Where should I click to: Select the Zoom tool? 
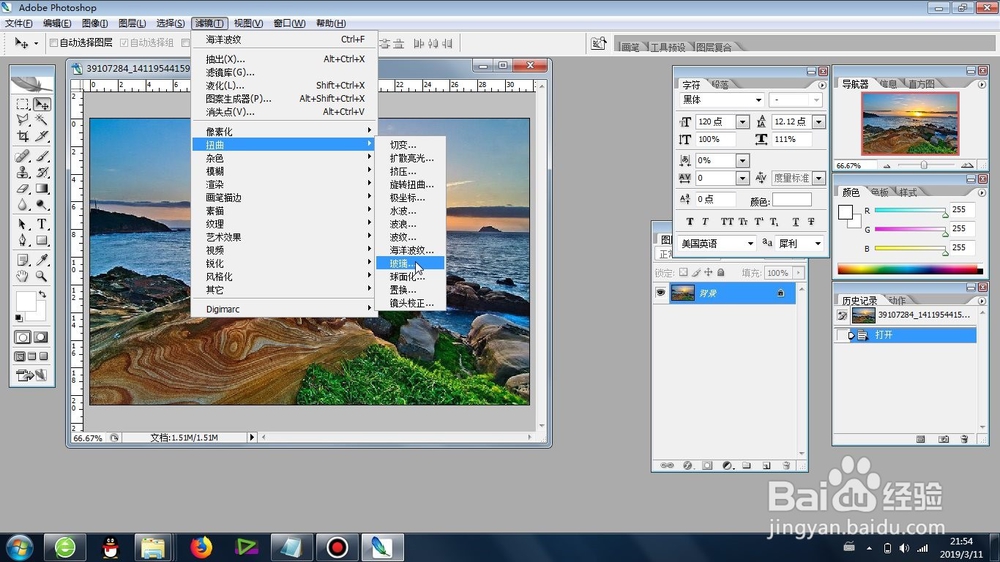[42, 276]
